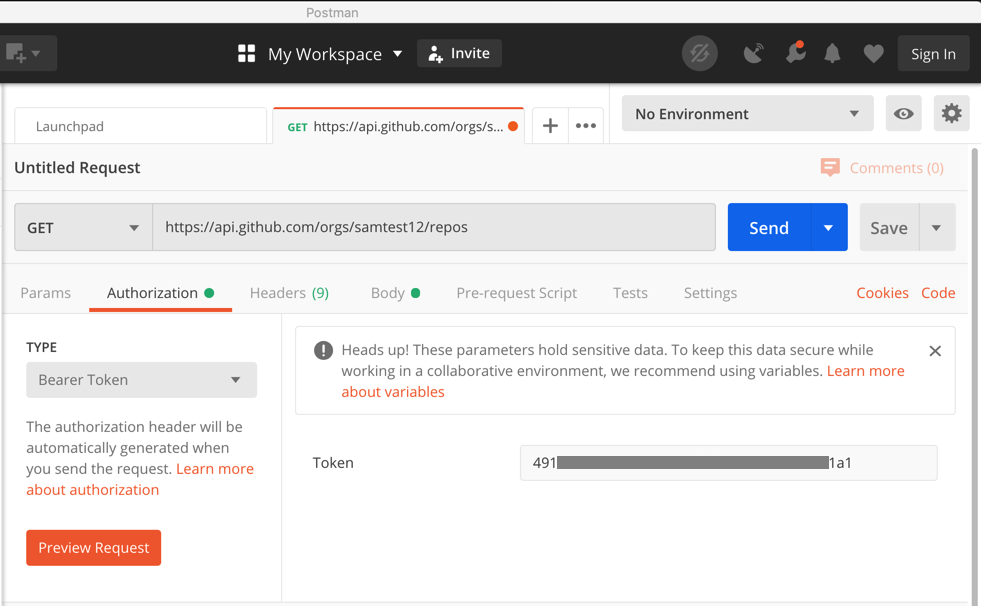
Task: Expand the Bearer Token type dropdown
Action: (141, 380)
